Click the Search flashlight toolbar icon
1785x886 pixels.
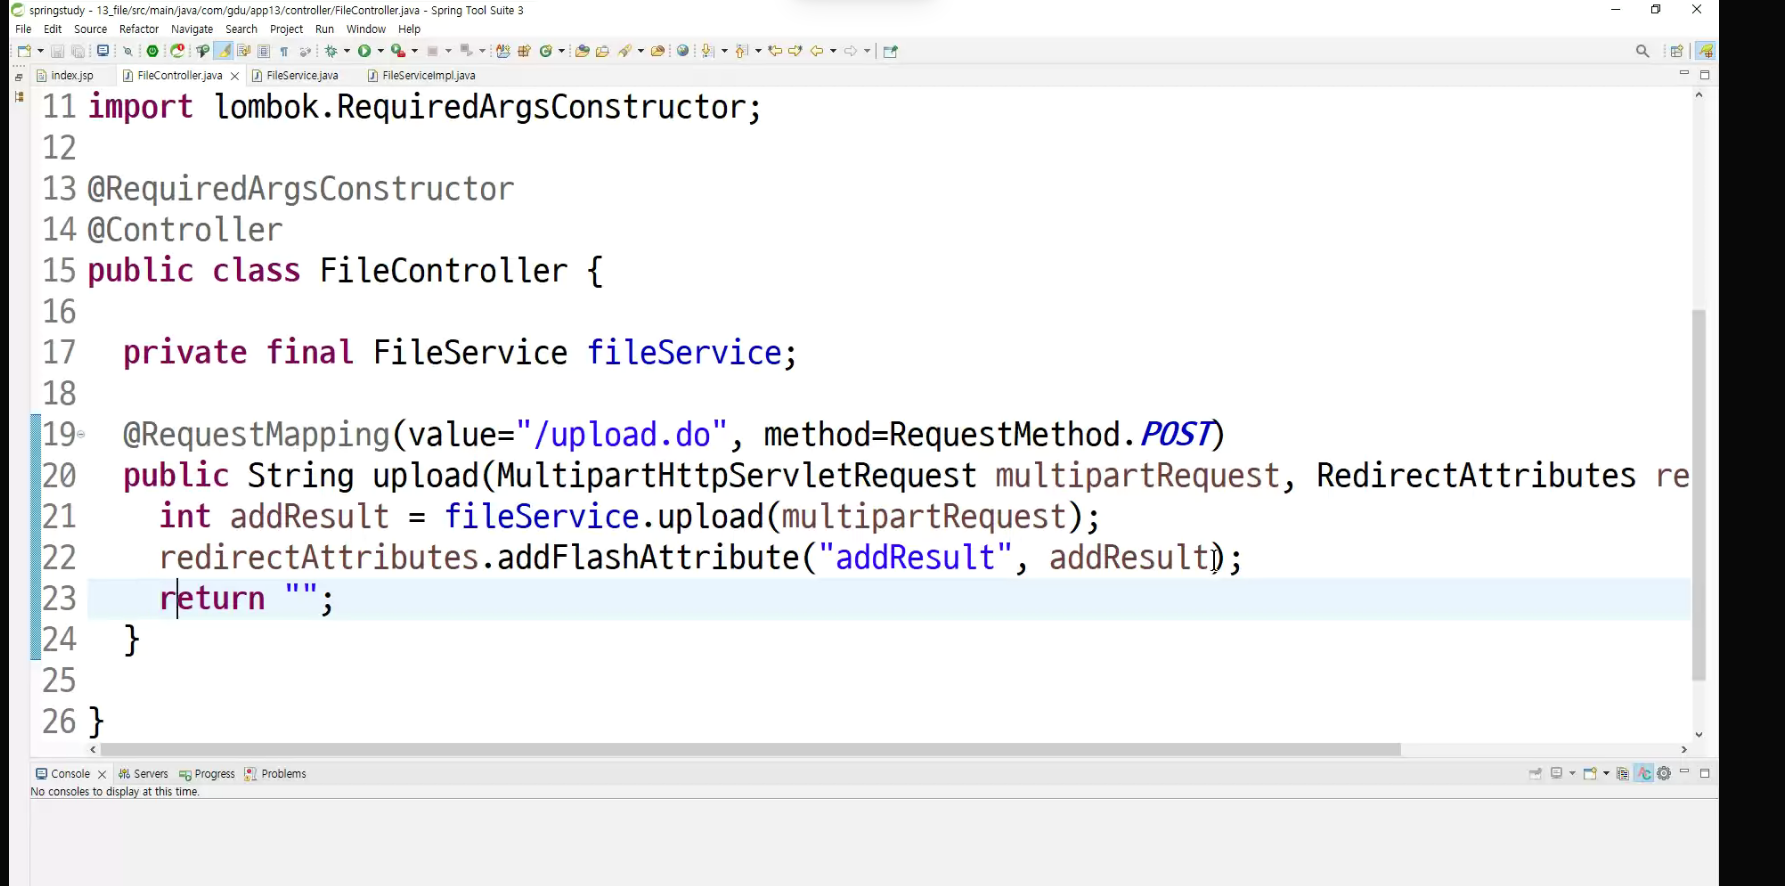[x=625, y=51]
